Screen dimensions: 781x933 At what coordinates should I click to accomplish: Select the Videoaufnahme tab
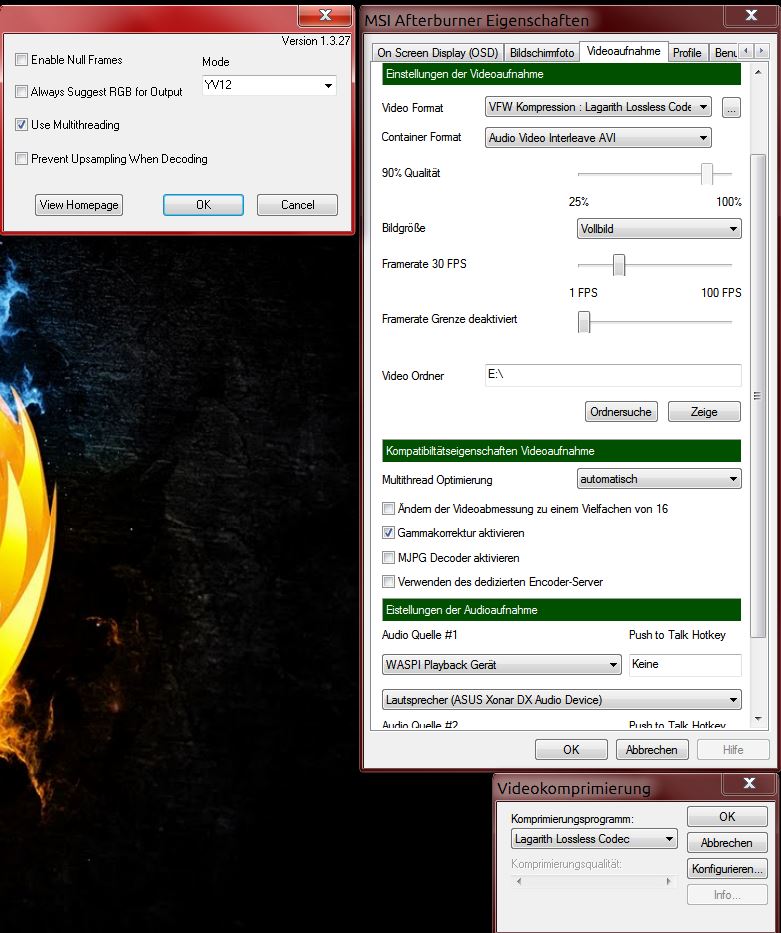[623, 51]
